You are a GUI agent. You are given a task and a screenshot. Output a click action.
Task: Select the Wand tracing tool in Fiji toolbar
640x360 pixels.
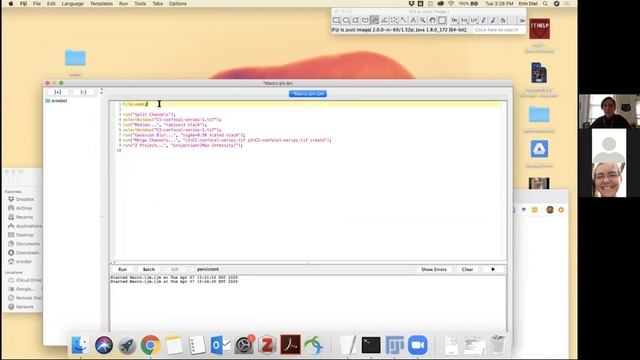[x=403, y=20]
